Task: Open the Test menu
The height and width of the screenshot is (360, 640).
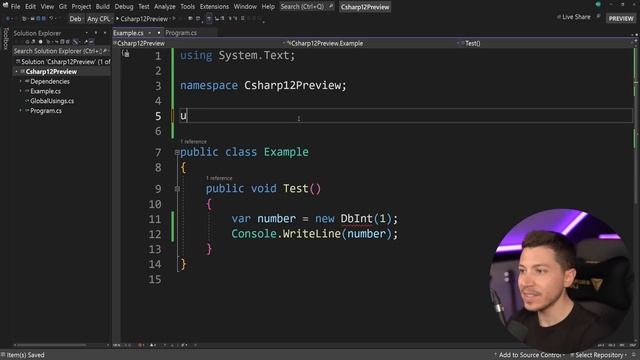Action: tap(144, 7)
